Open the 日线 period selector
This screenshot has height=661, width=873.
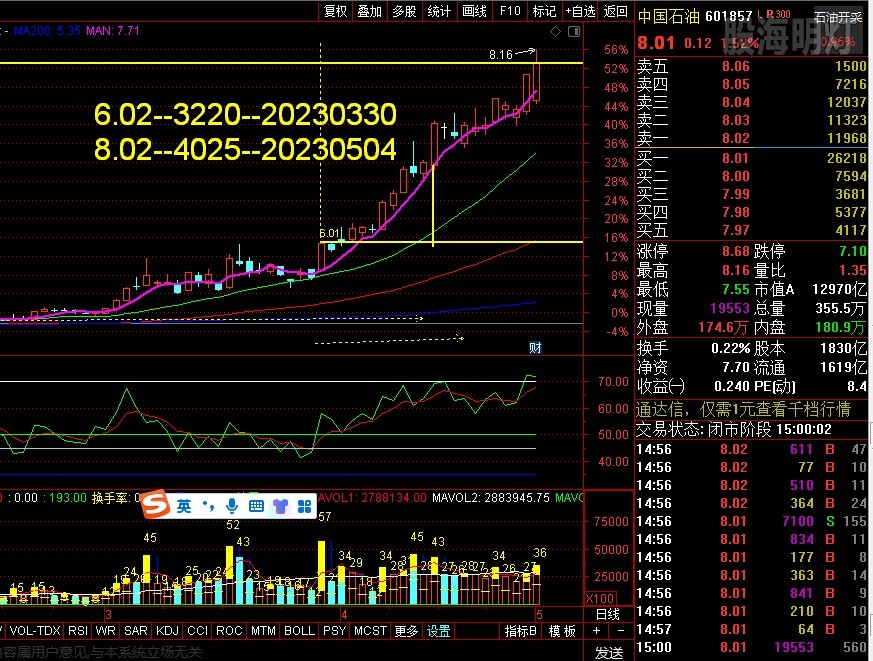click(607, 614)
